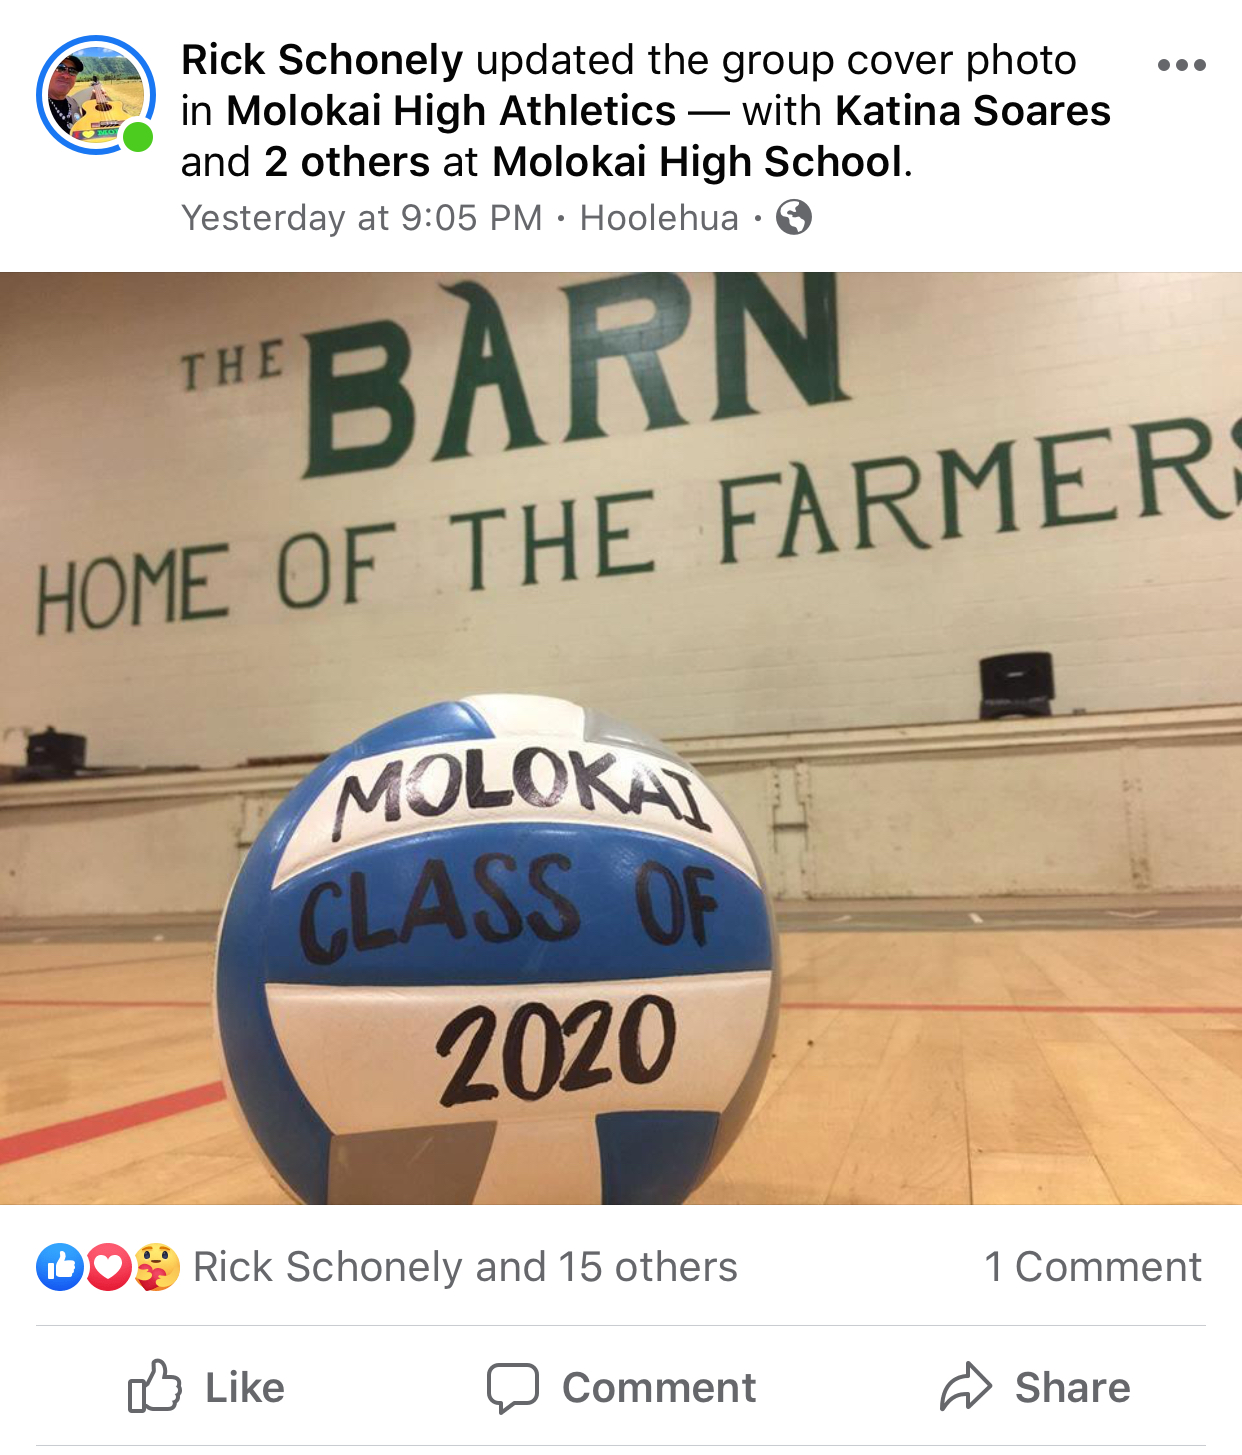The height and width of the screenshot is (1455, 1242).
Task: View the 1 Comment thread
Action: pyautogui.click(x=1093, y=1267)
